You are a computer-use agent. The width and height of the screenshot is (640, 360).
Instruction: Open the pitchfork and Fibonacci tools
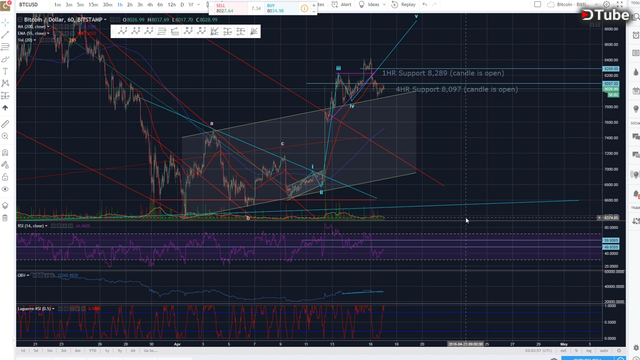point(5,47)
